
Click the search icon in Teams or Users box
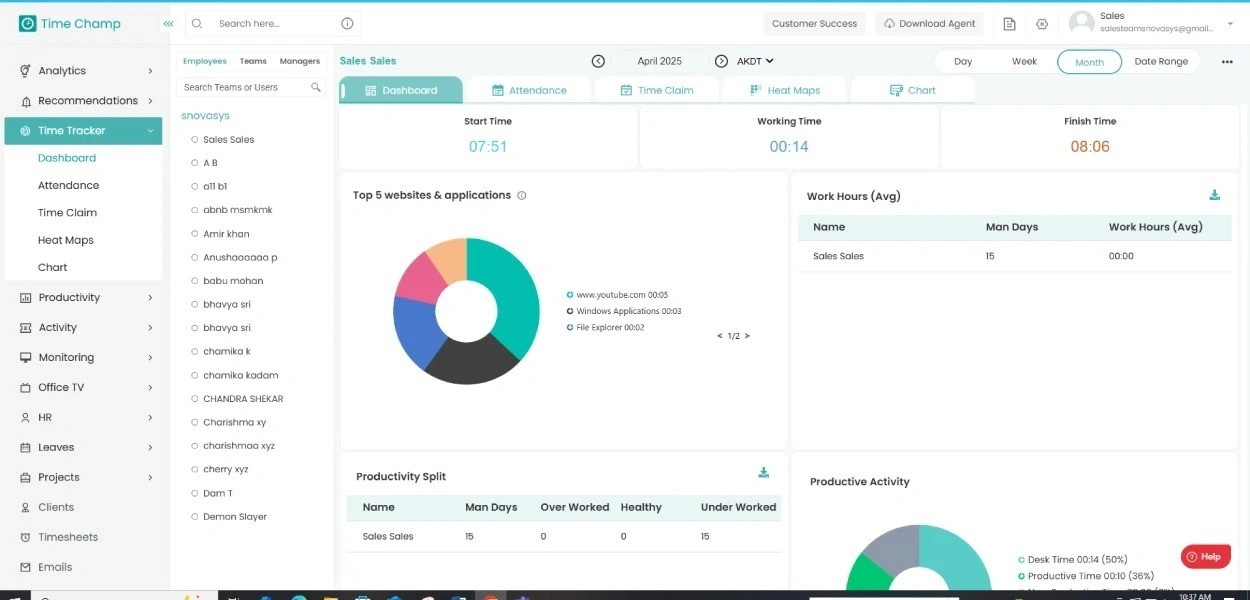coord(316,87)
